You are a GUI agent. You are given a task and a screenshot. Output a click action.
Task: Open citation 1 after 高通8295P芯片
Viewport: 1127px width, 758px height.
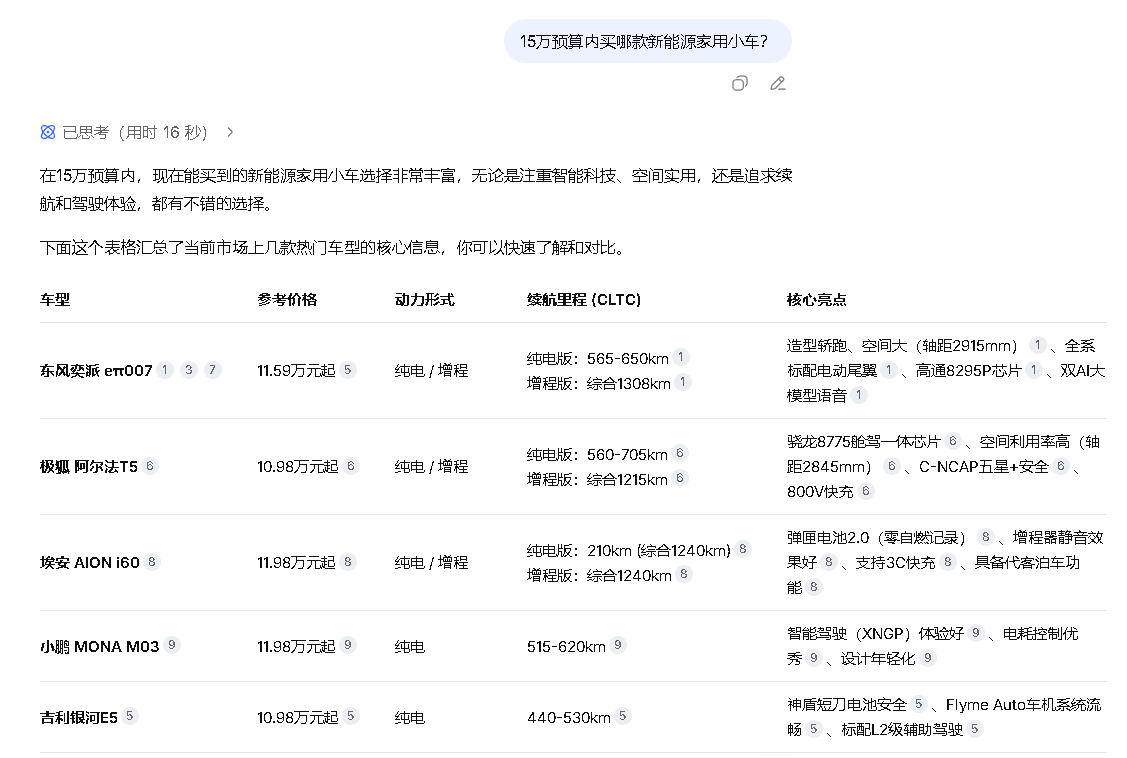(1034, 369)
